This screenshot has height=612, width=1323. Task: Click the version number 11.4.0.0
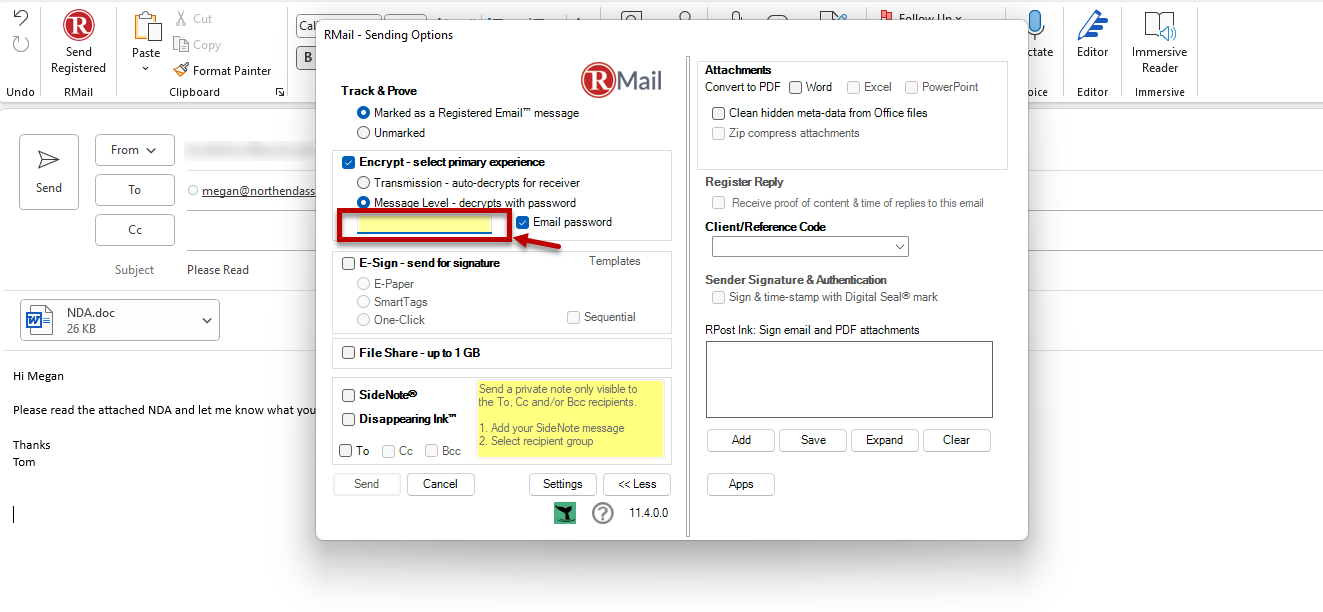649,513
